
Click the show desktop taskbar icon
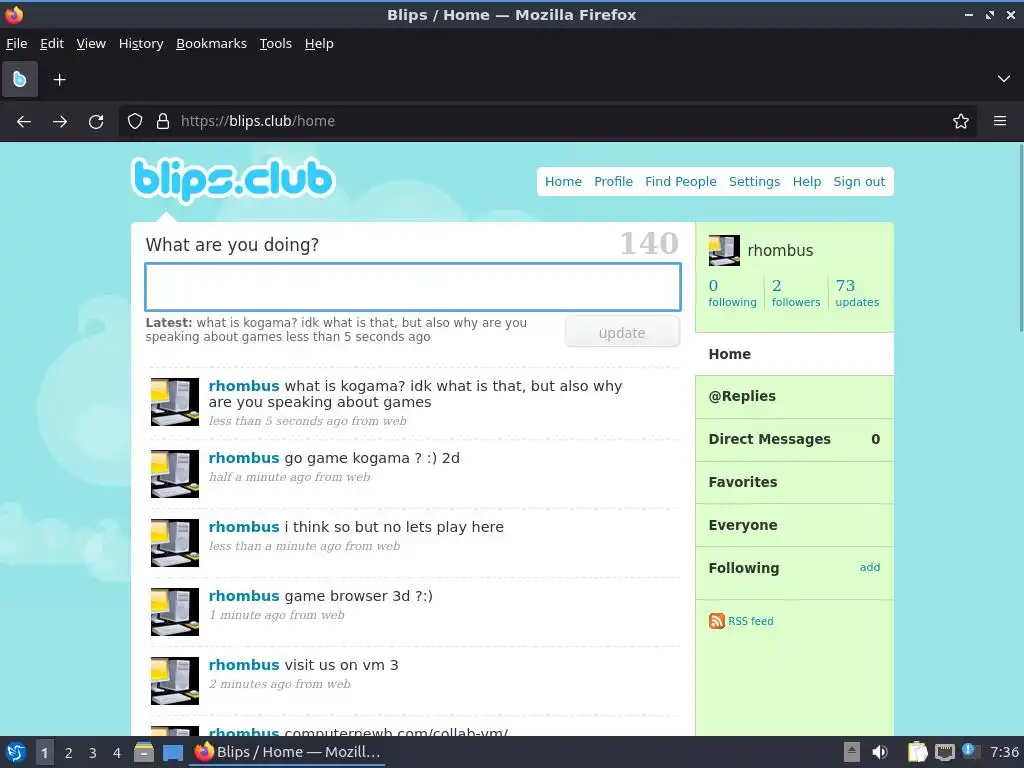click(173, 753)
